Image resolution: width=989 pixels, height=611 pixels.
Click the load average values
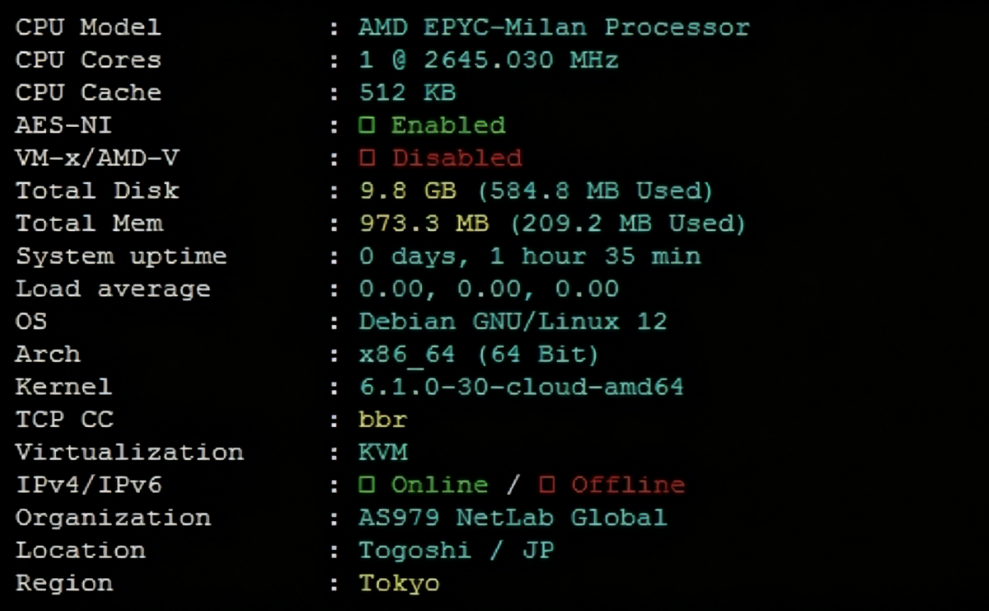point(489,289)
